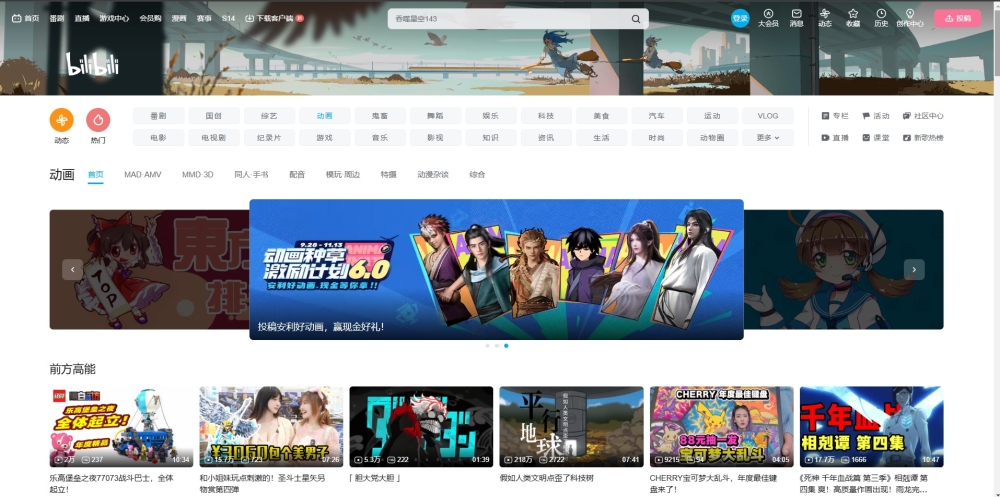The height and width of the screenshot is (497, 1000).
Task: Show previous banner with left arrow
Action: point(72,269)
